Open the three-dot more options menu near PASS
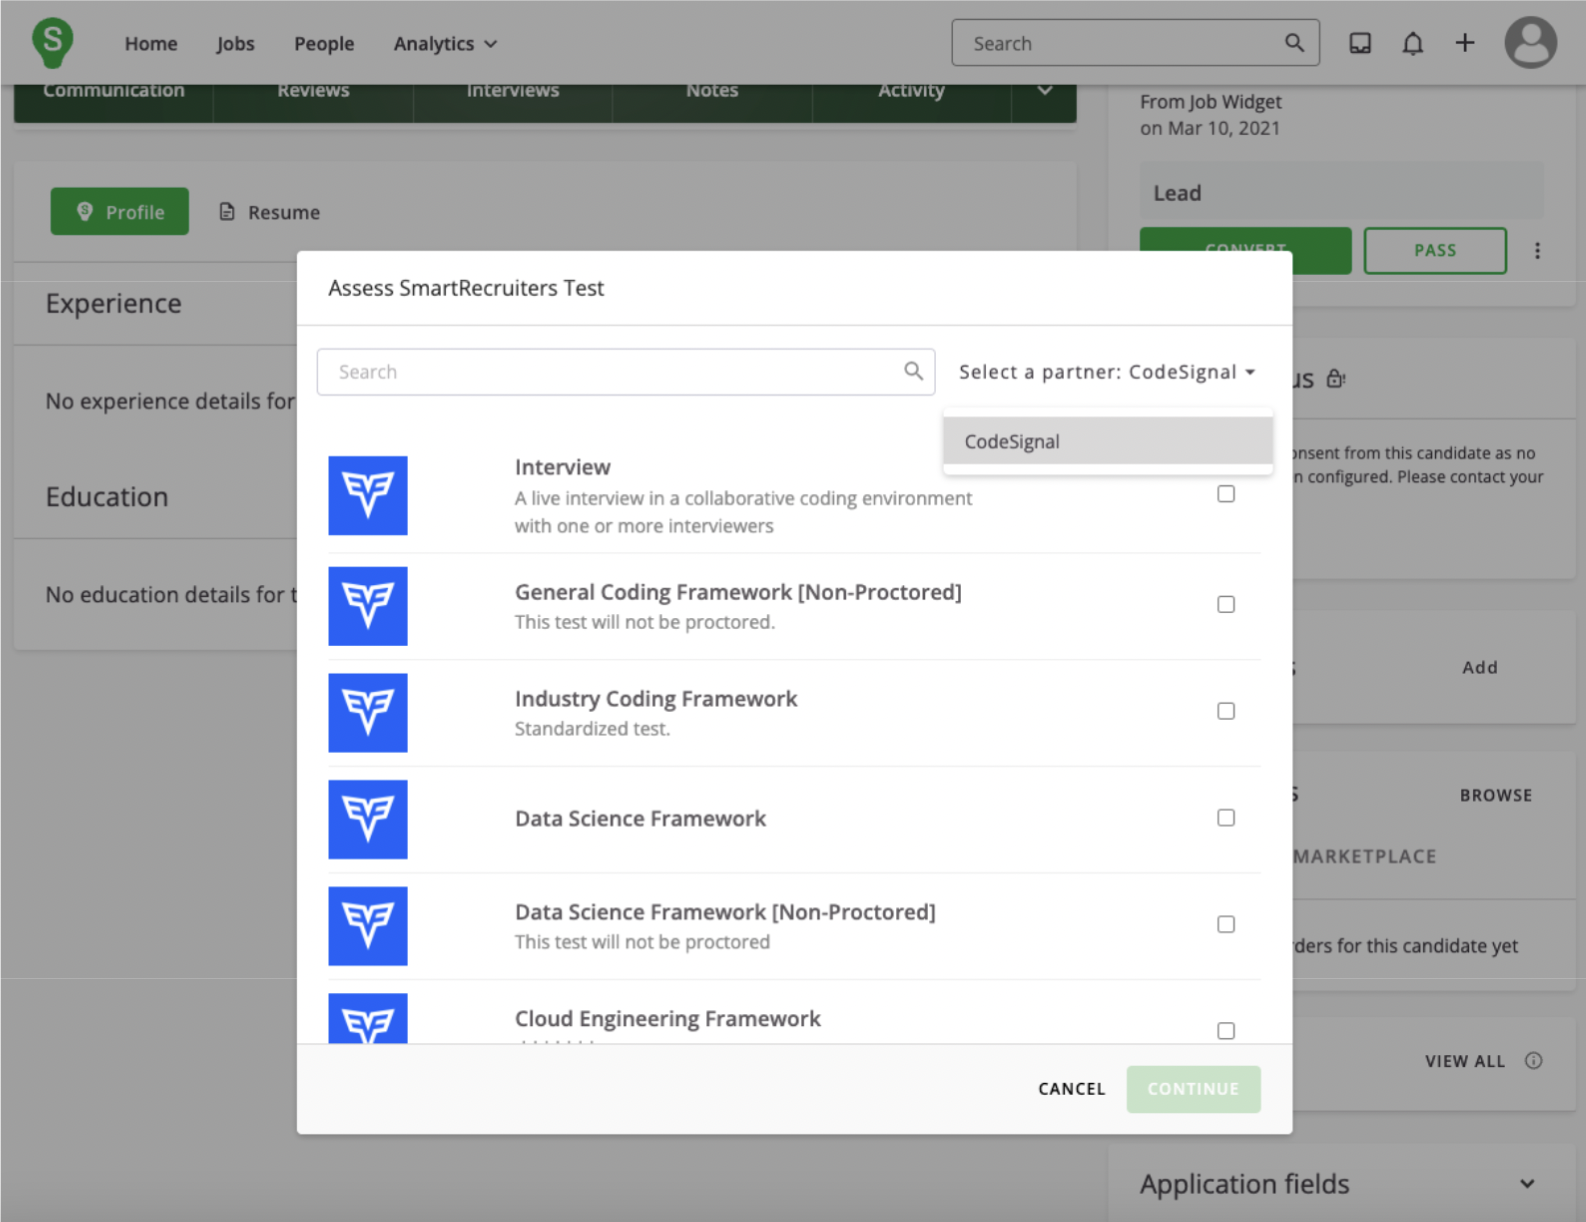Screen dimensions: 1586x1222 click(x=1537, y=251)
